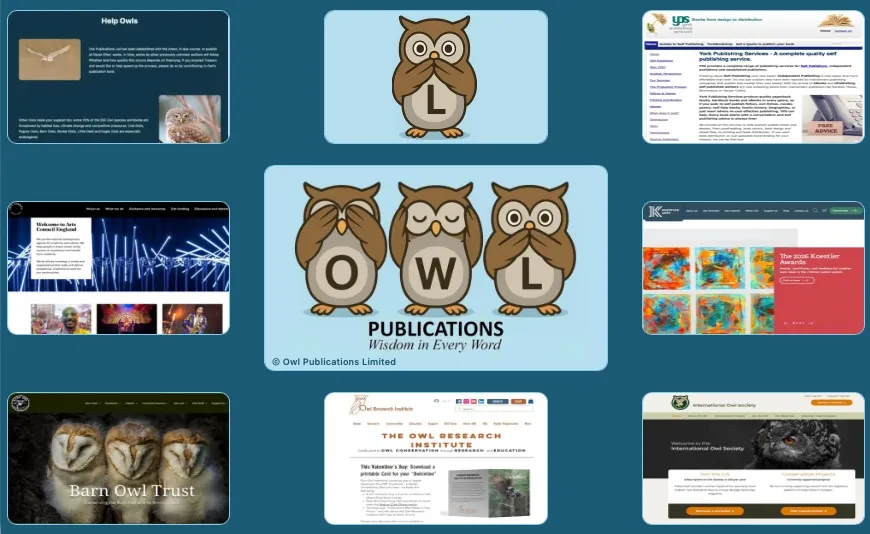870x534 pixels.
Task: Open the Help Owls page thumbnail
Action: pyautogui.click(x=118, y=77)
